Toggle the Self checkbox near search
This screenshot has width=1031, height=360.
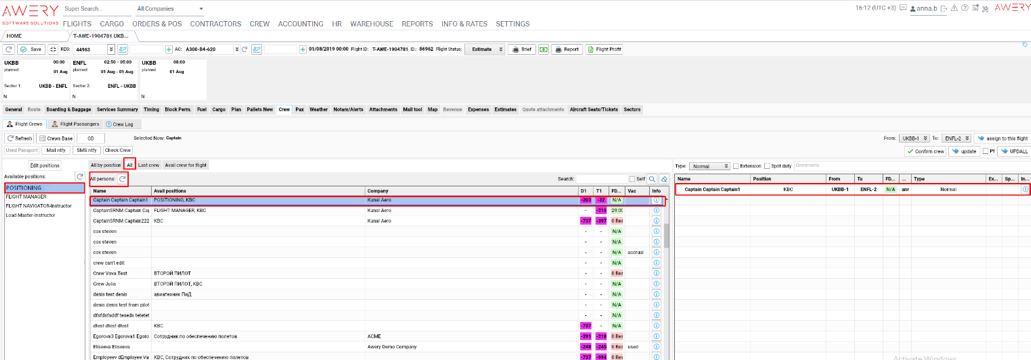click(632, 179)
